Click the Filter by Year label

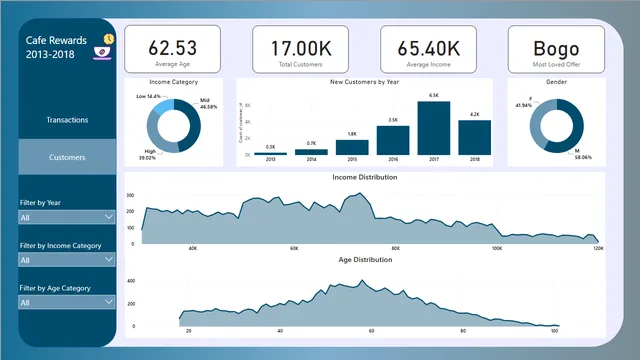(40, 202)
